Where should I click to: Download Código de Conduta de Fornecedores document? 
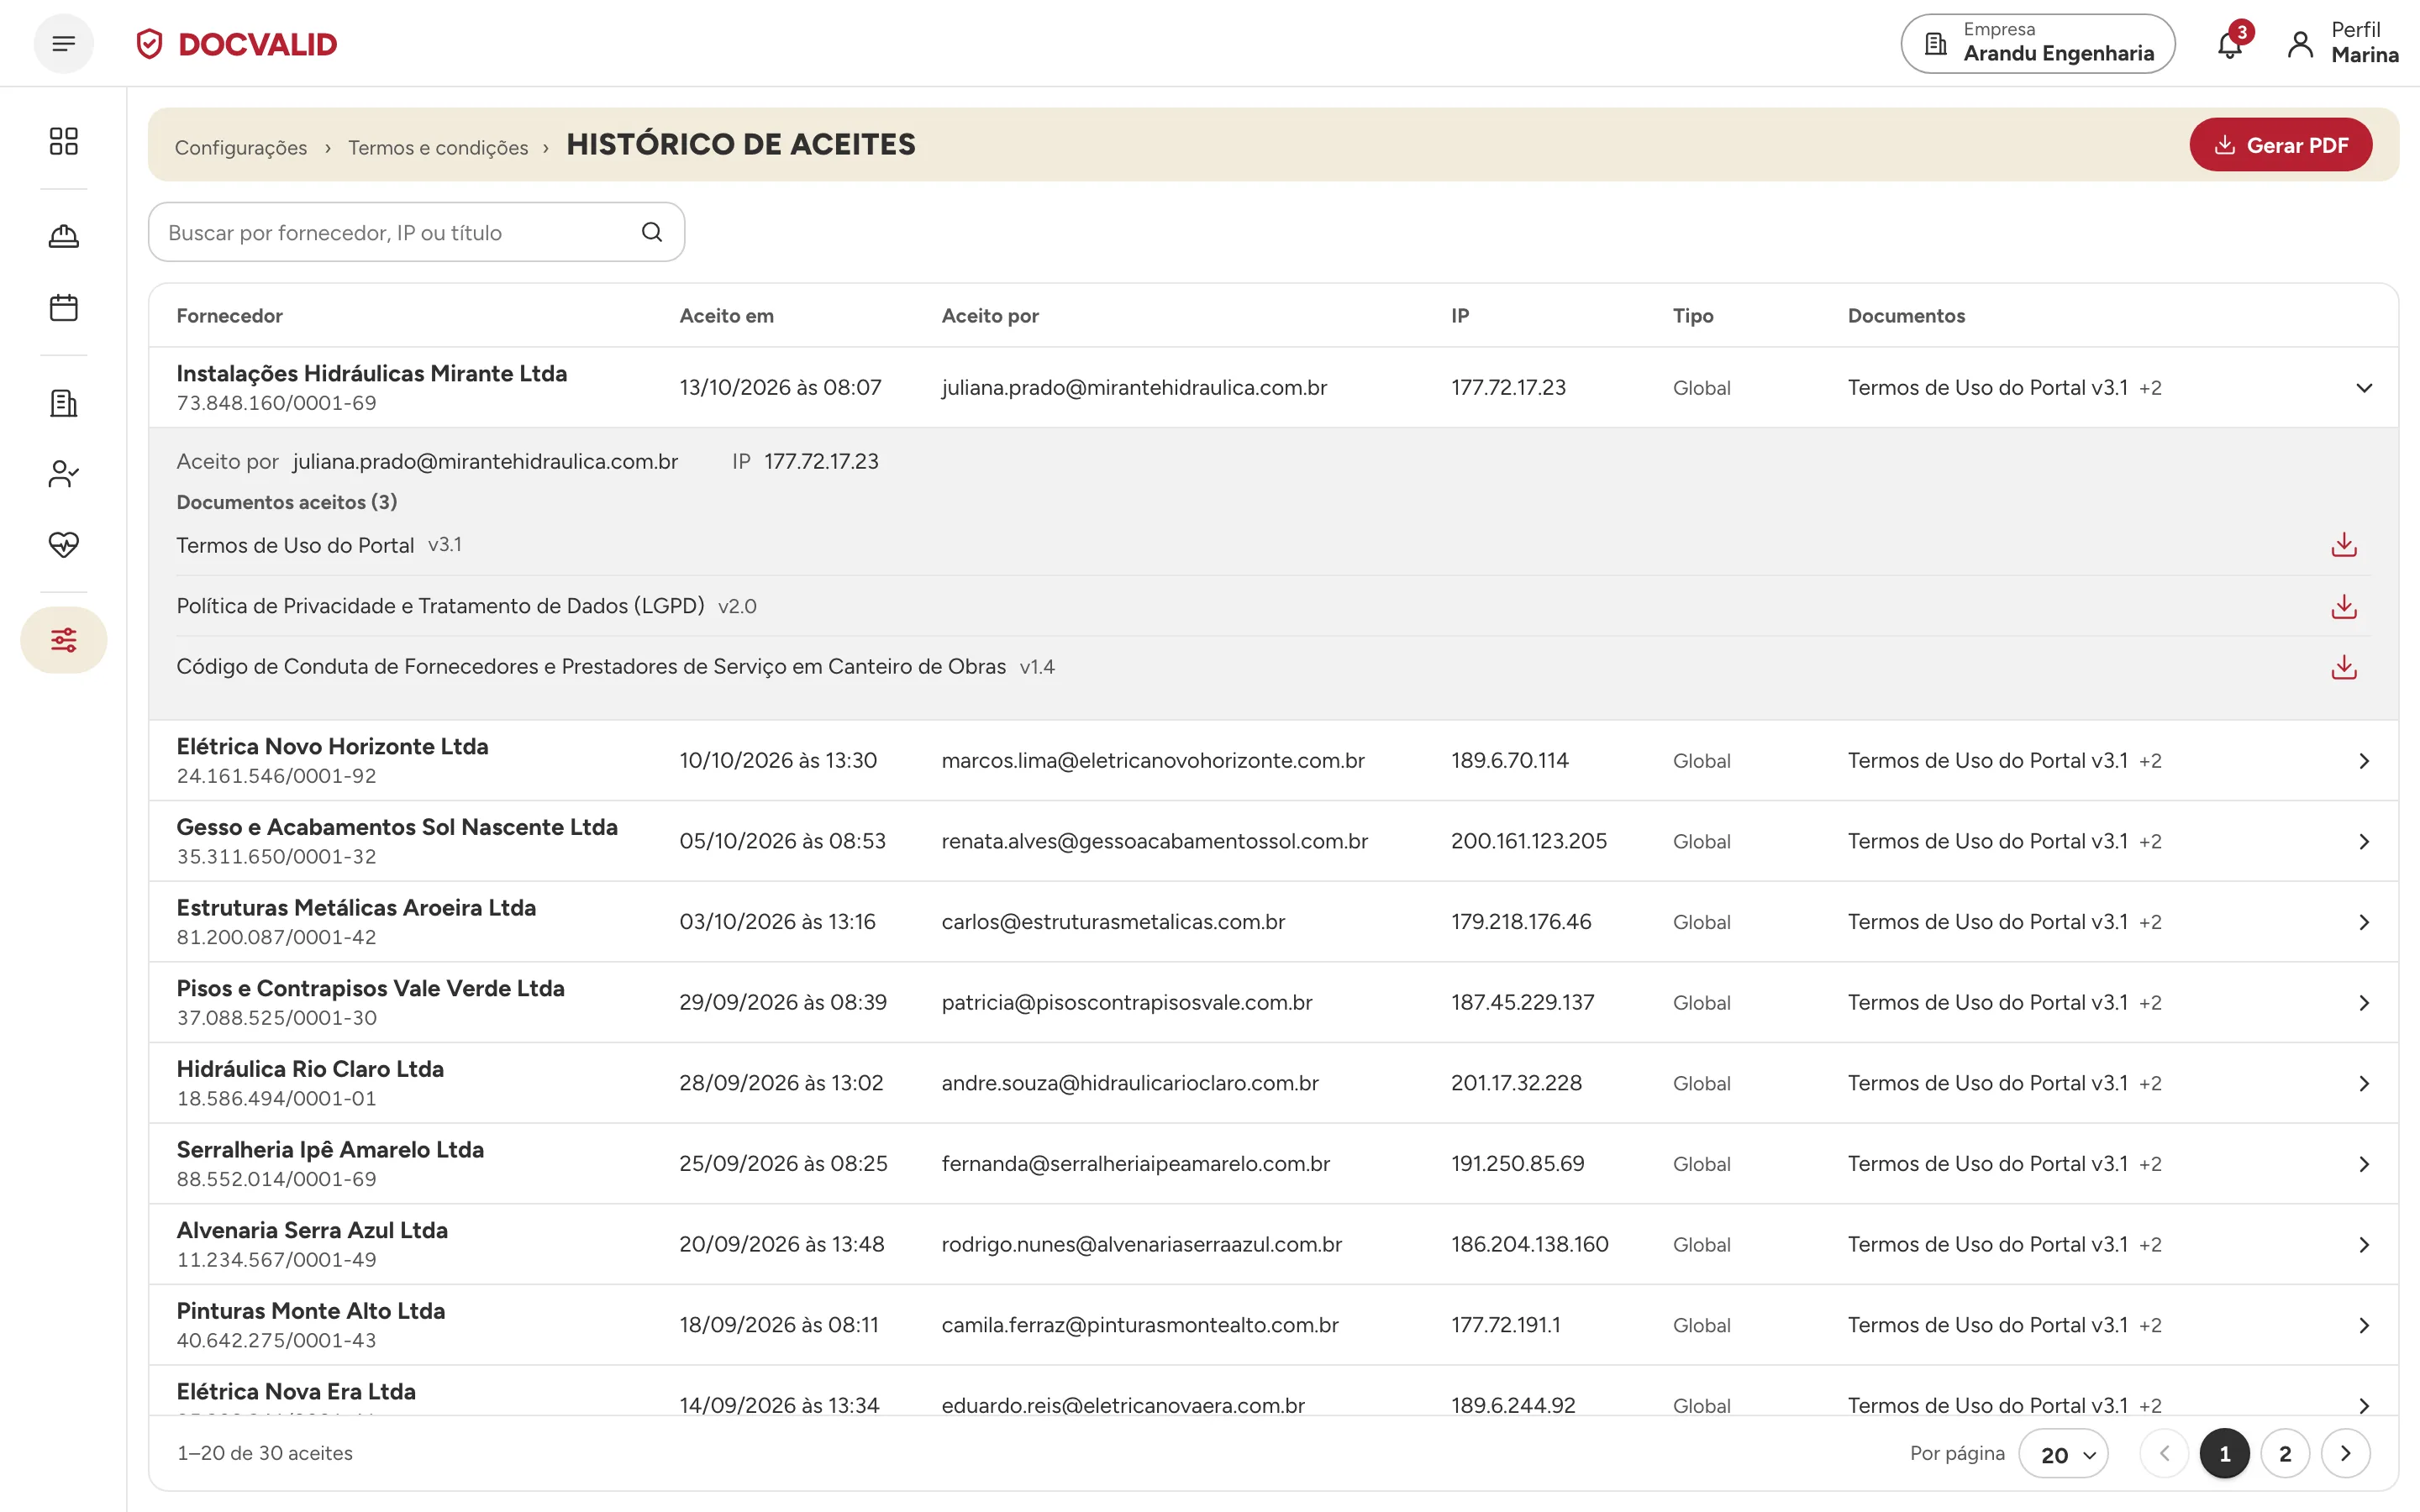click(2344, 667)
